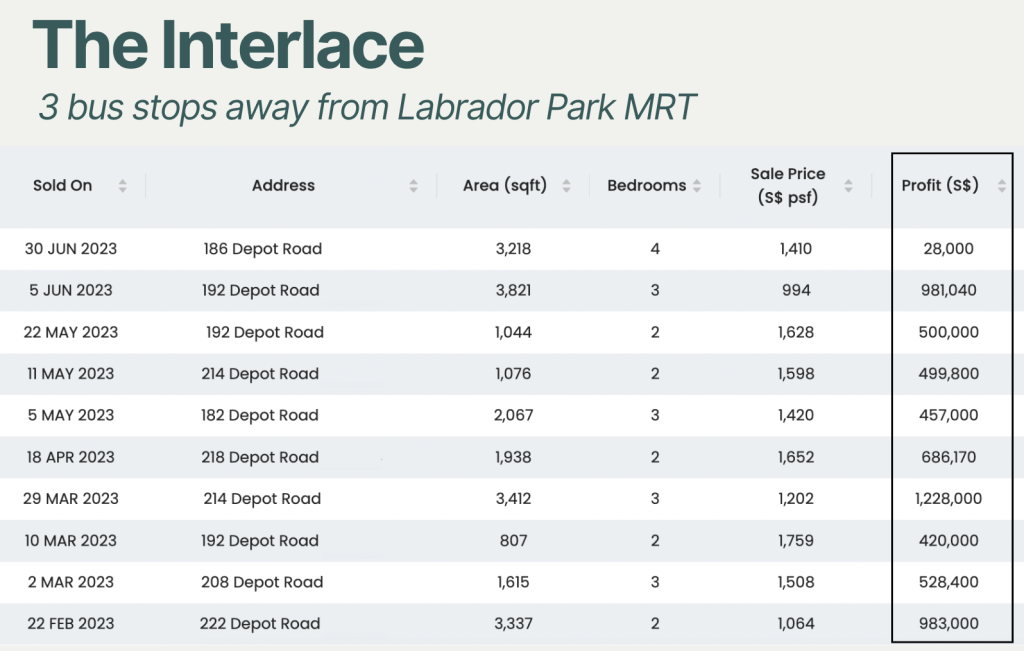
Task: Sort table by the Sold On sort arrows
Action: click(x=123, y=186)
